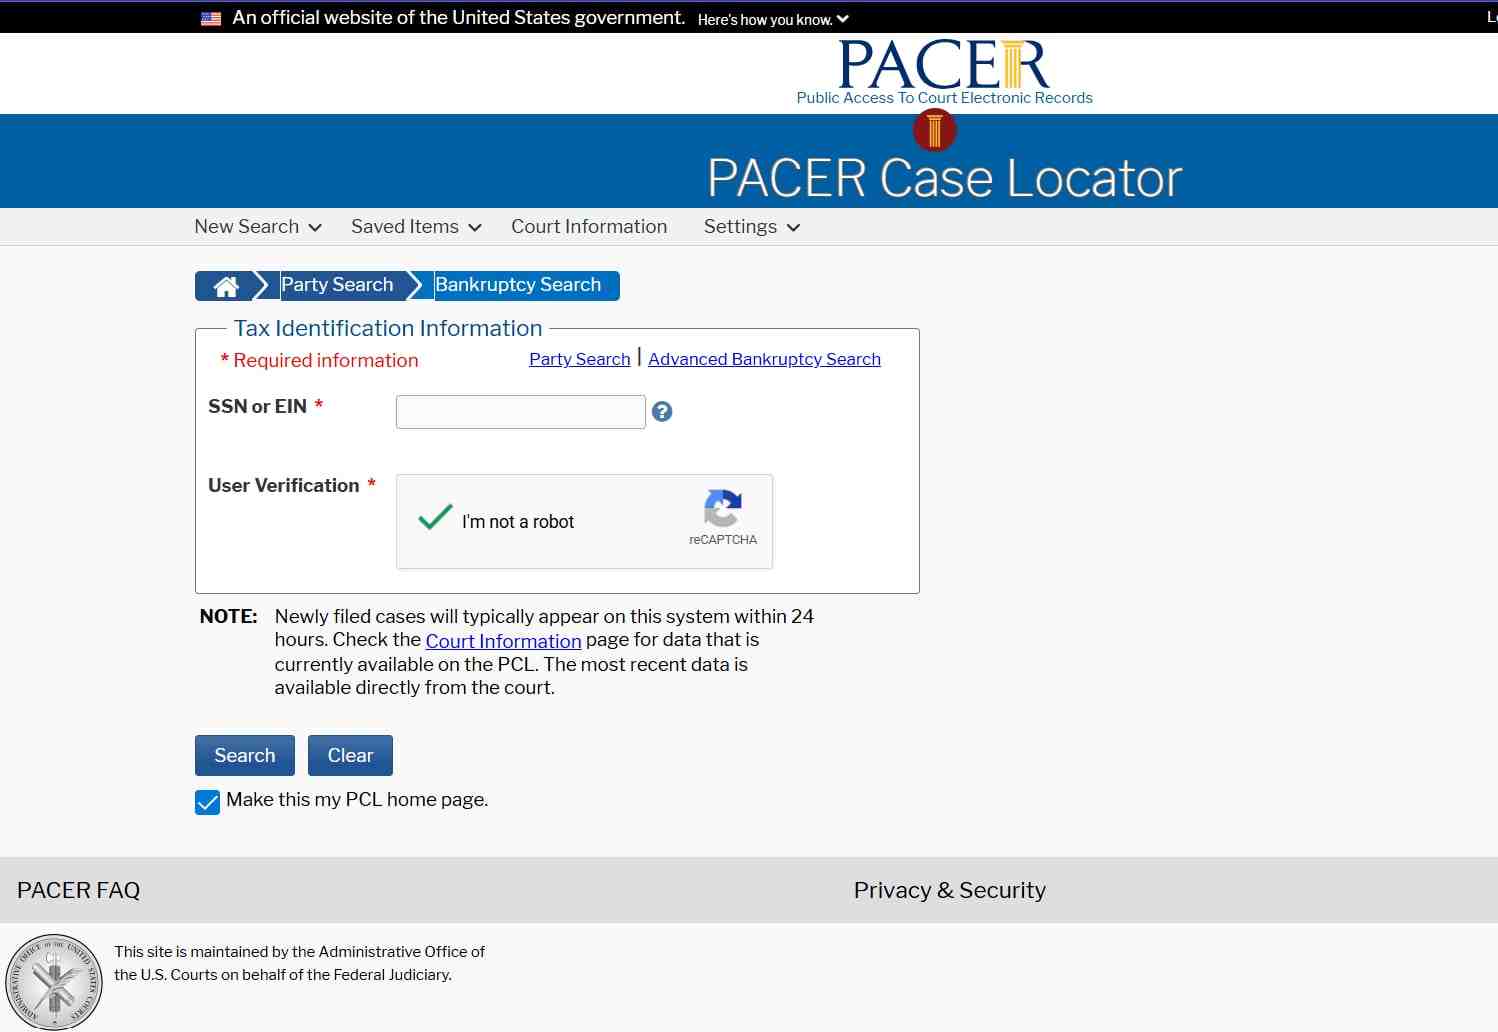
Task: Click the home icon in breadcrumb
Action: point(227,287)
